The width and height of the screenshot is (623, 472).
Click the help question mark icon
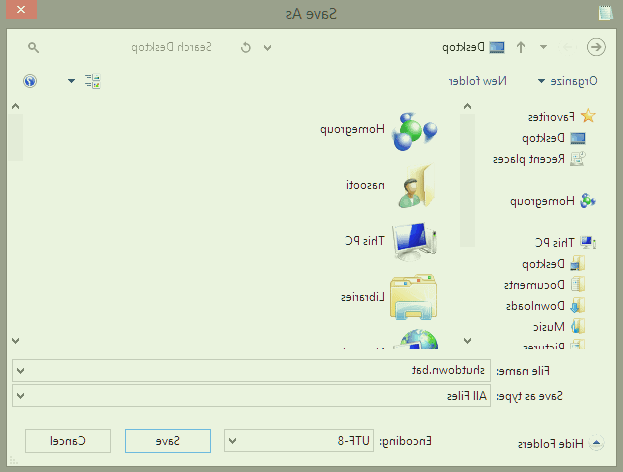tap(30, 80)
